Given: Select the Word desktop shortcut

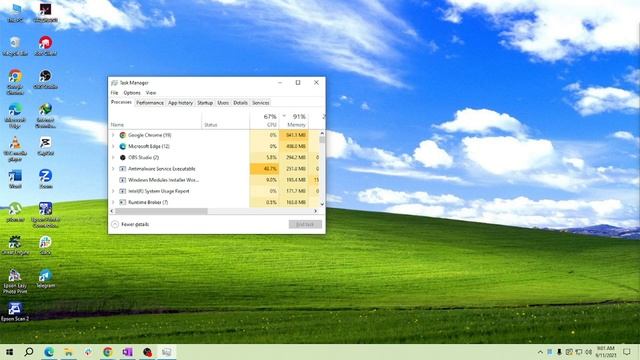Looking at the screenshot, I should pos(15,179).
